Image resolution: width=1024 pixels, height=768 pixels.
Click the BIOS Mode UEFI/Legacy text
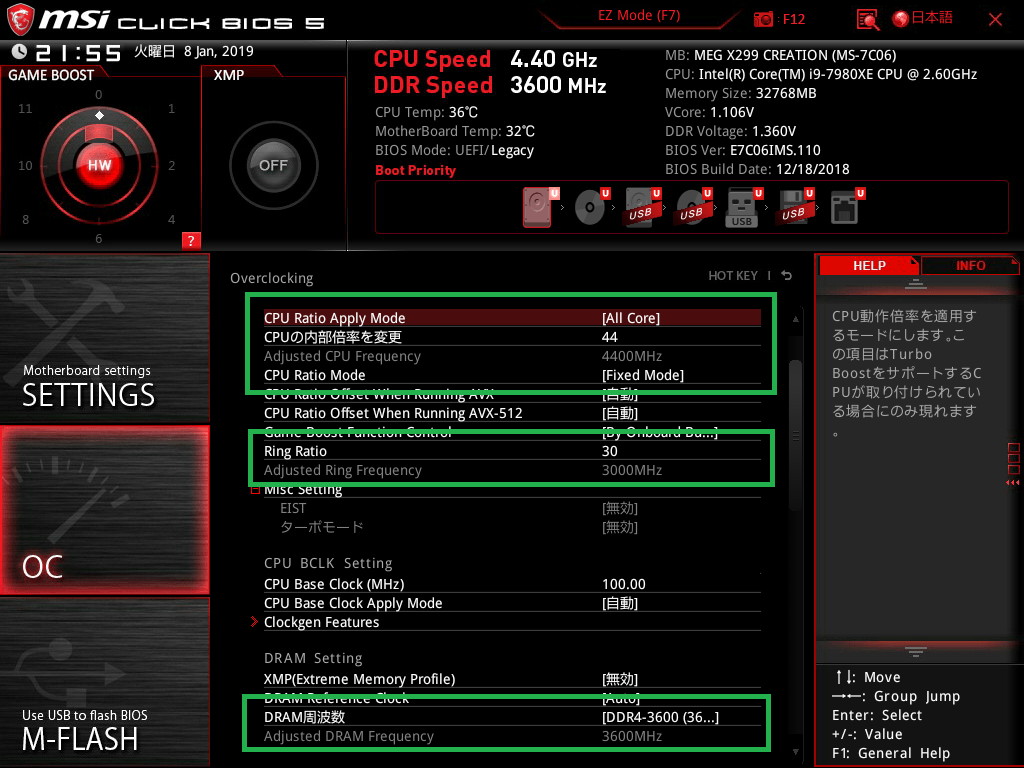point(454,150)
